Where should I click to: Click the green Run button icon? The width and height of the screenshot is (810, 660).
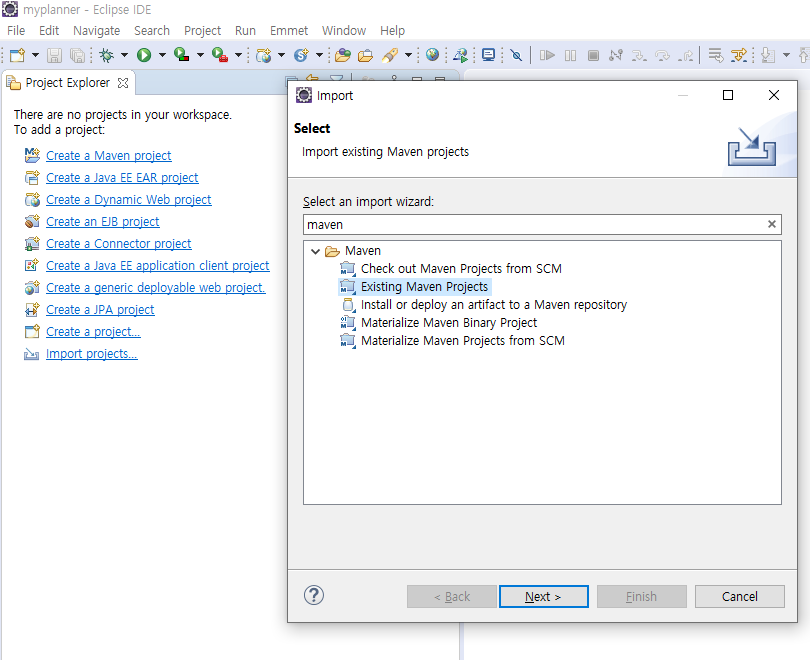(x=144, y=55)
